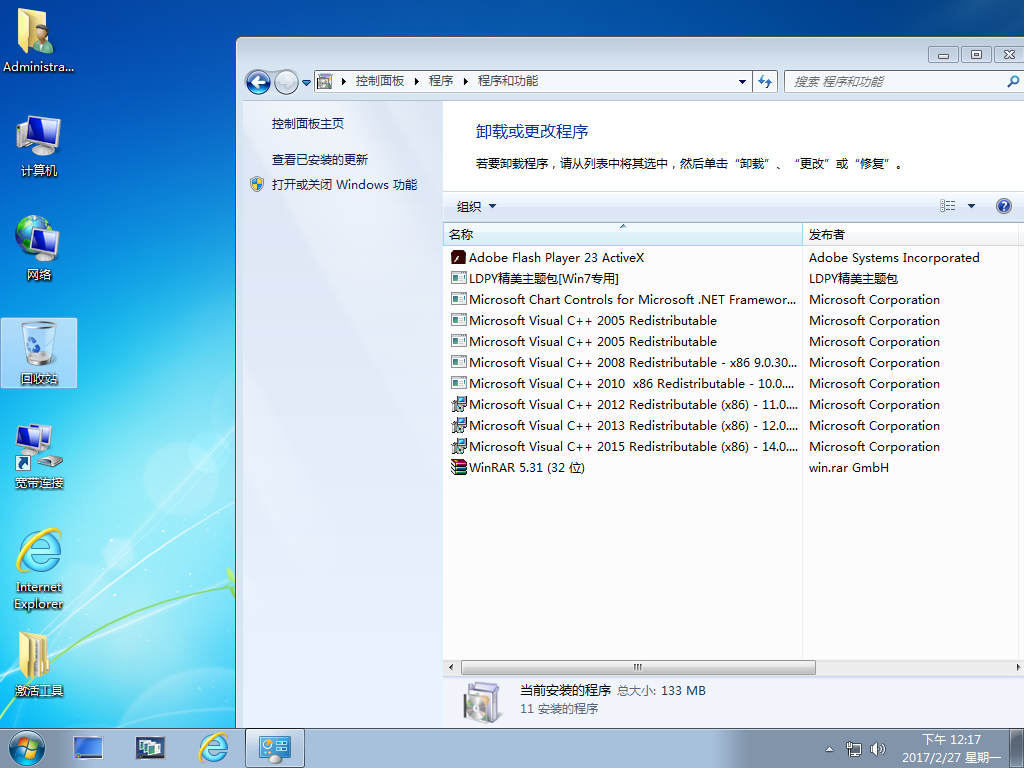Click the Adobe Flash Player icon

point(458,257)
